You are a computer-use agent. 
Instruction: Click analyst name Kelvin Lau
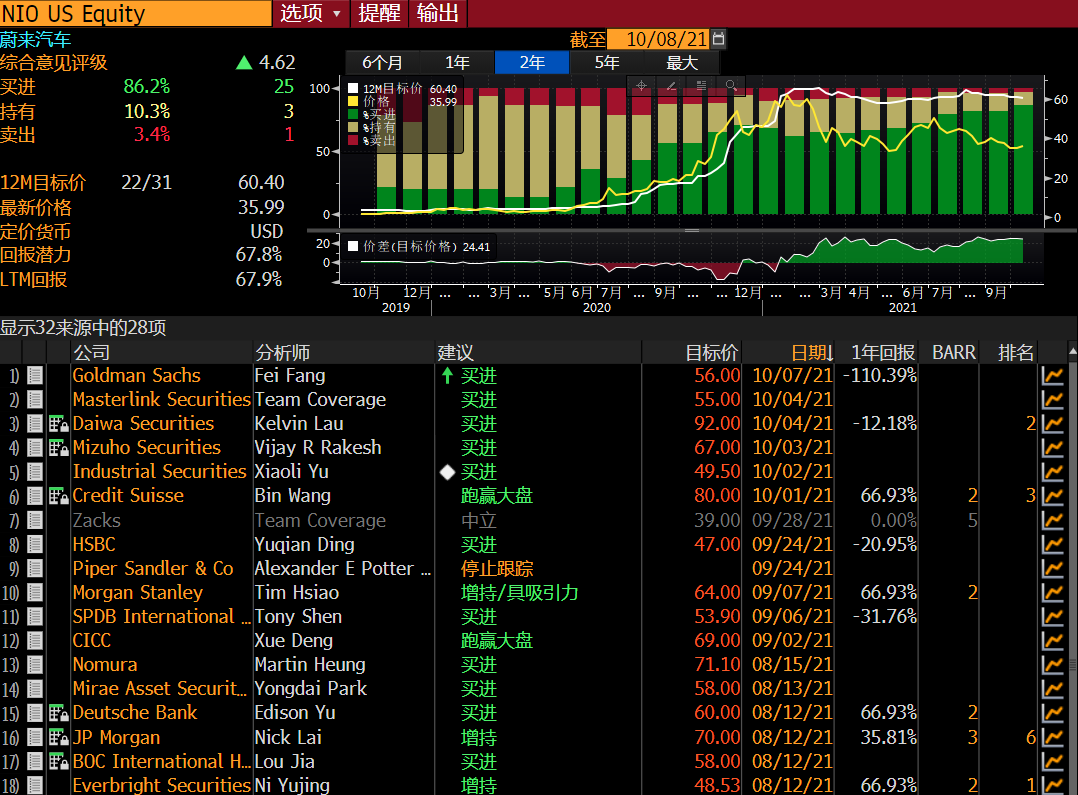[x=299, y=424]
